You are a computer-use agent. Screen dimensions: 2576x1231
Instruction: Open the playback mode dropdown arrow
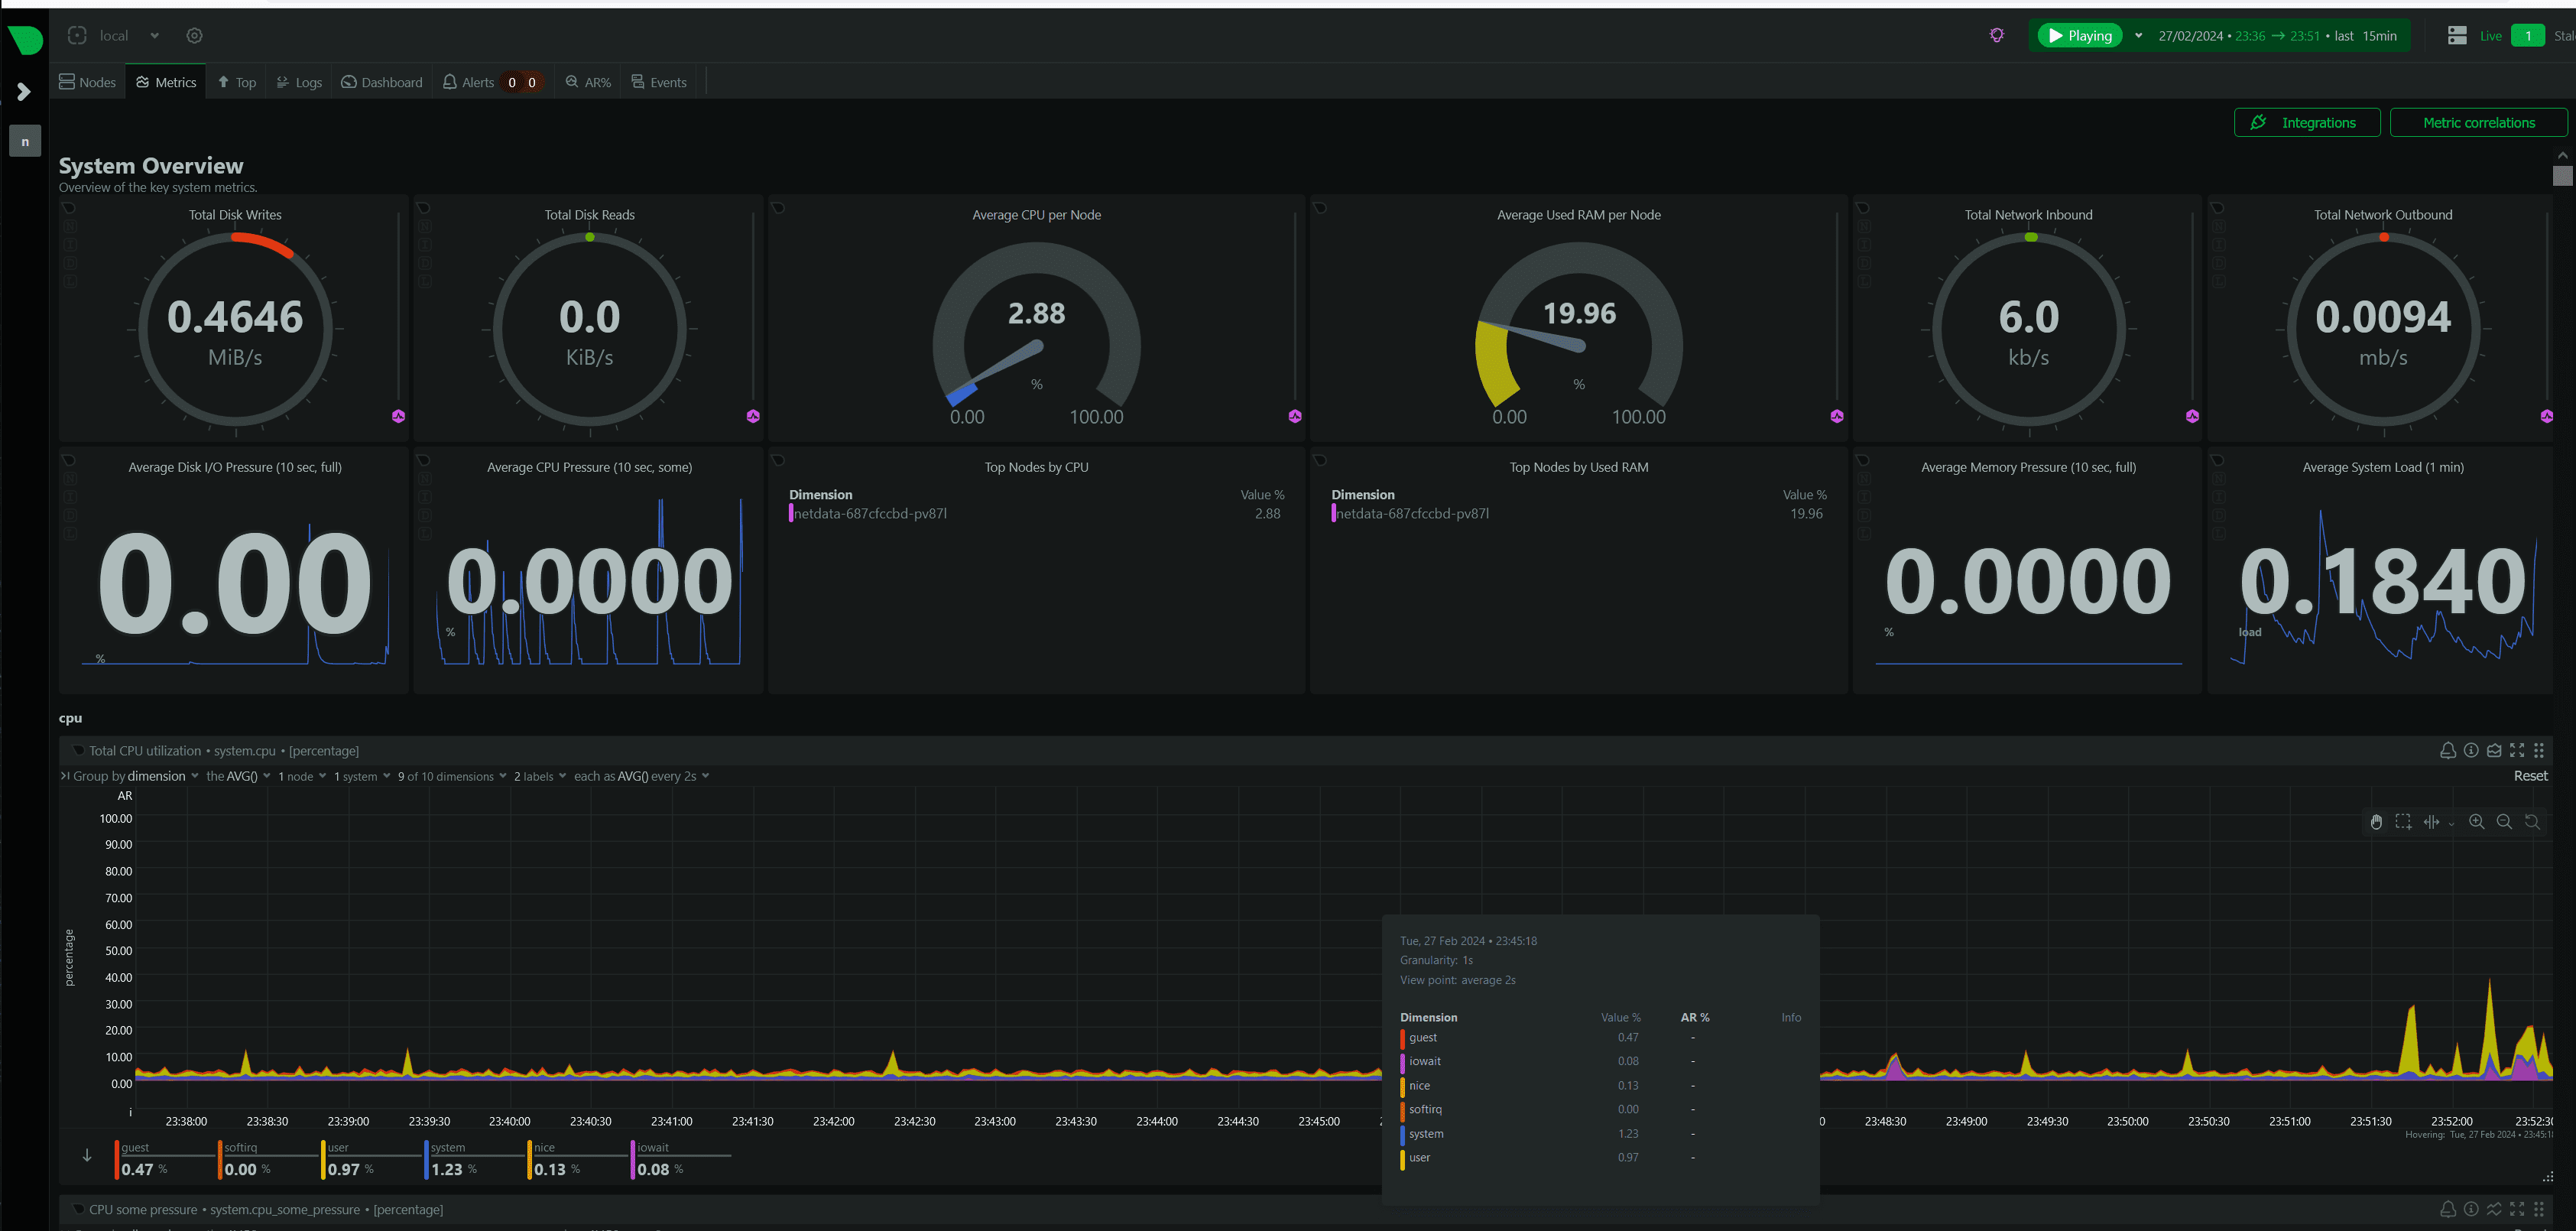click(2138, 36)
